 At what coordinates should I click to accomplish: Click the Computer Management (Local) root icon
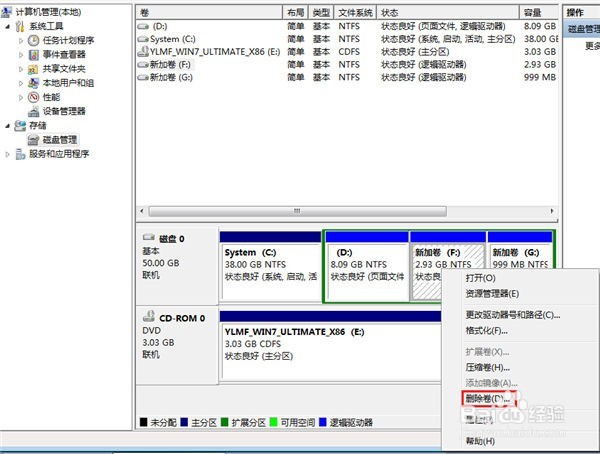click(7, 12)
